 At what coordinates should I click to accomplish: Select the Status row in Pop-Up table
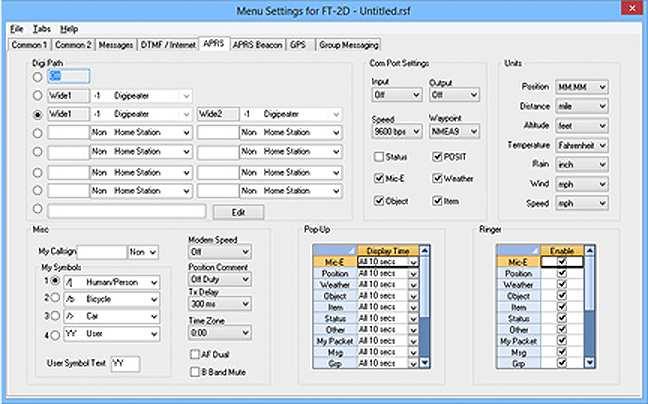click(x=335, y=318)
